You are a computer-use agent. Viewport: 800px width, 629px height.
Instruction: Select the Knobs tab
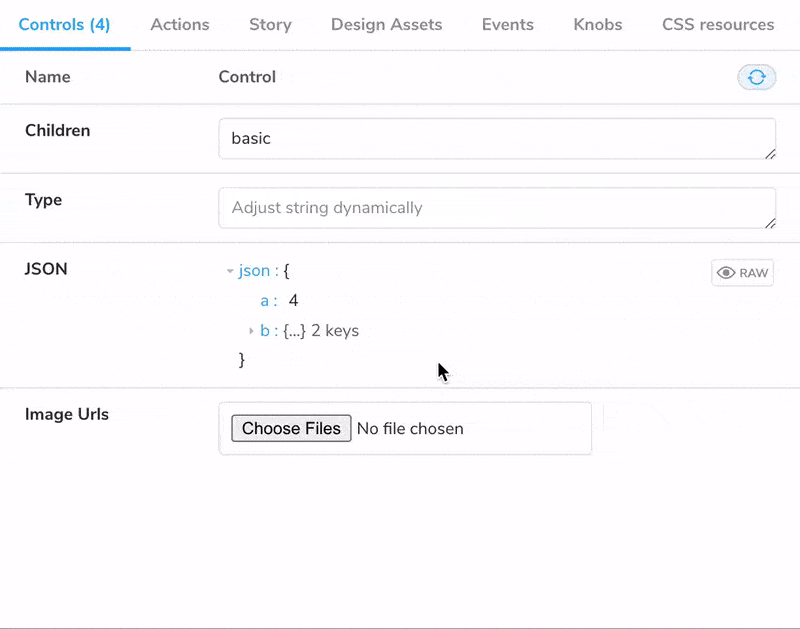597,24
